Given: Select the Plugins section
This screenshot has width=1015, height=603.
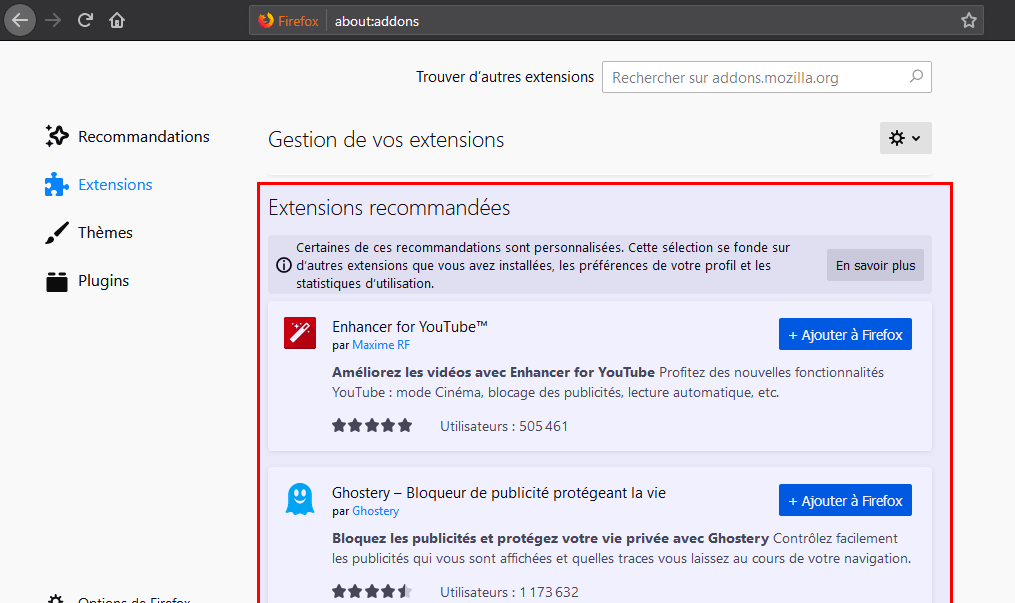Looking at the screenshot, I should pos(103,281).
